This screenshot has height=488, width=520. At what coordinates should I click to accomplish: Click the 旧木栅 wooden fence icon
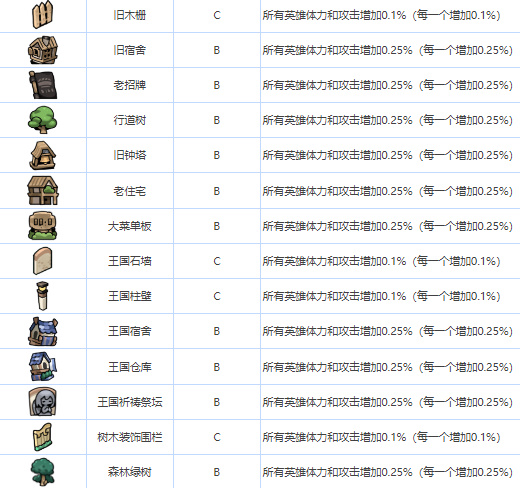[42, 15]
